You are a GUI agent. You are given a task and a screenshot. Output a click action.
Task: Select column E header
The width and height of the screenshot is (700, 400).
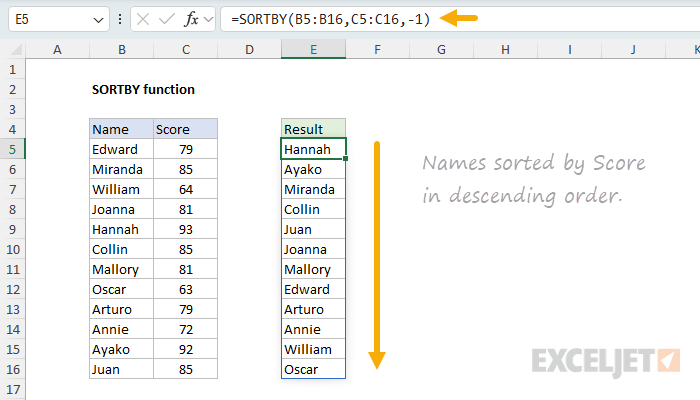tap(313, 50)
